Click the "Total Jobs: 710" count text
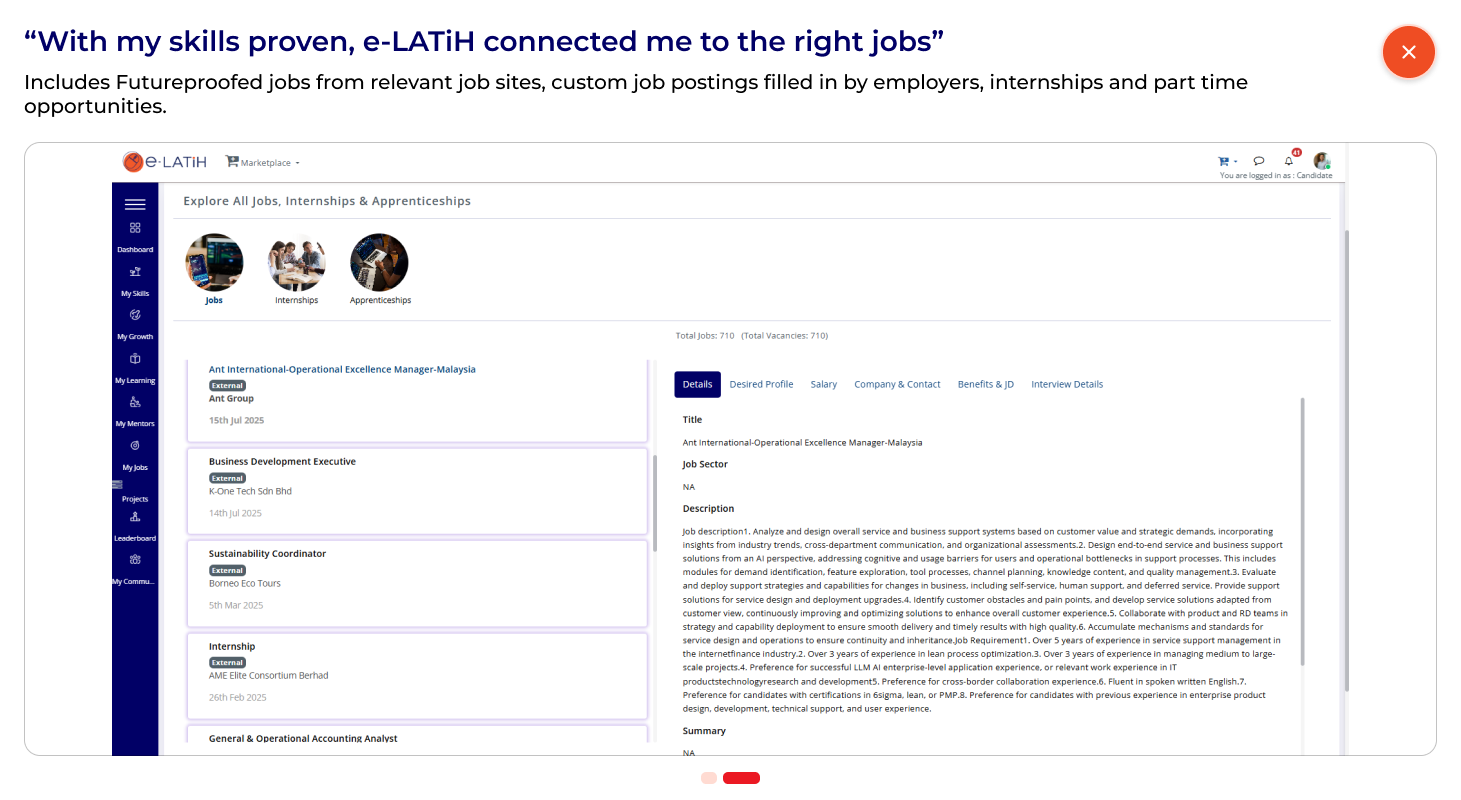 tap(705, 336)
